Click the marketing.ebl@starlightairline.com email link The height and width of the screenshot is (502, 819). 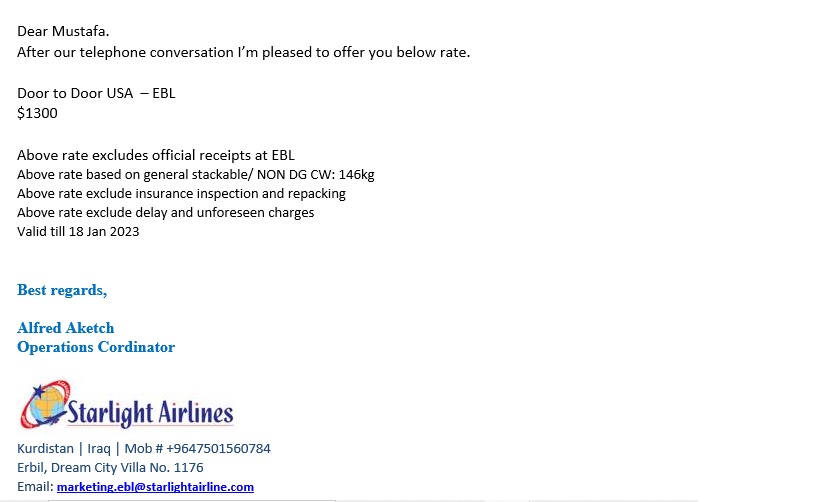point(155,487)
